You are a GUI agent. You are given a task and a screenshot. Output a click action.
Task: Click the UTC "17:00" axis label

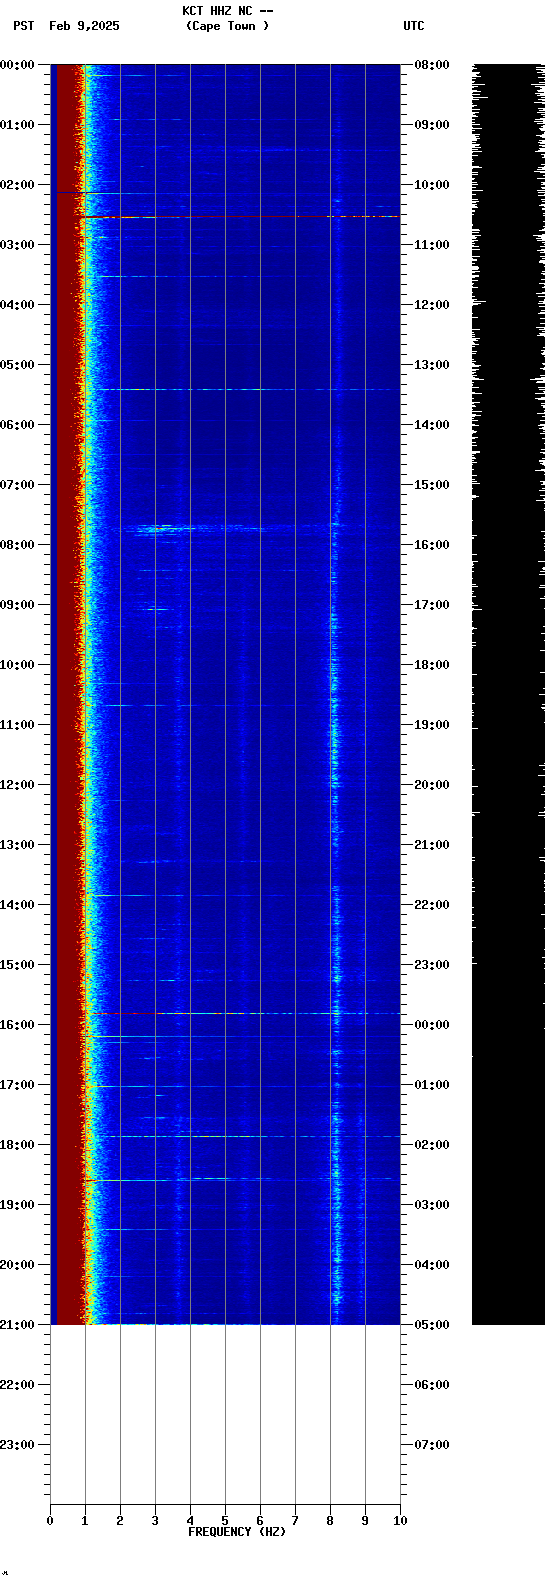point(432,605)
